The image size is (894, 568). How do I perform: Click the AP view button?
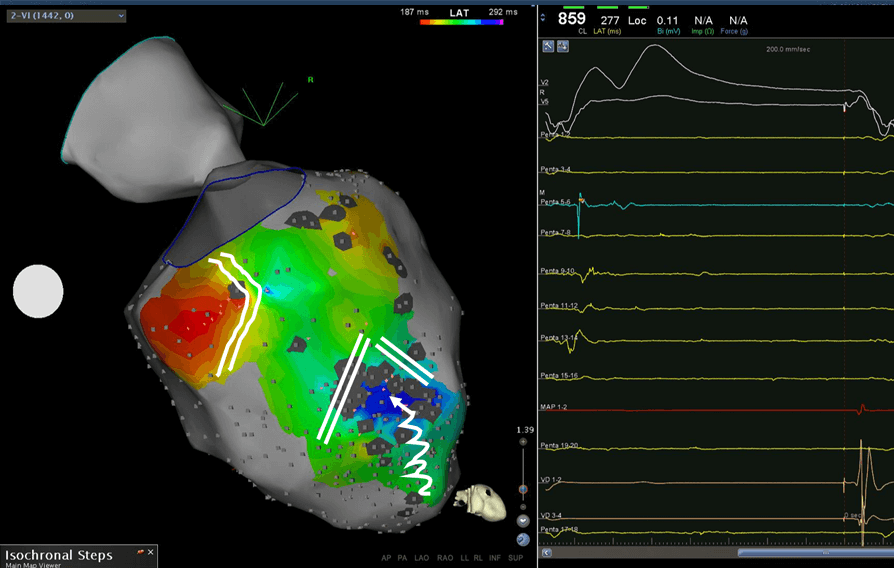(x=387, y=557)
